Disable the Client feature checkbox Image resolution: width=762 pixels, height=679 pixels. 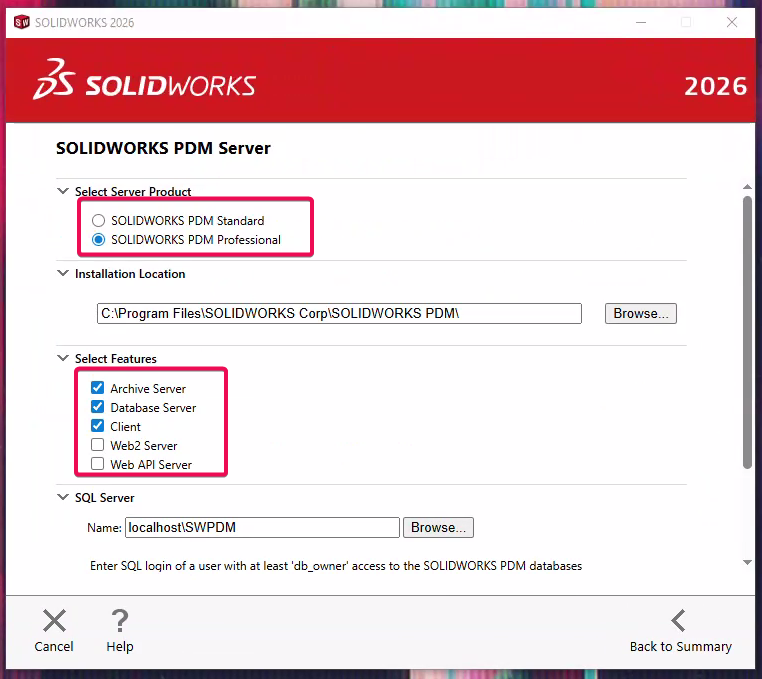tap(98, 426)
